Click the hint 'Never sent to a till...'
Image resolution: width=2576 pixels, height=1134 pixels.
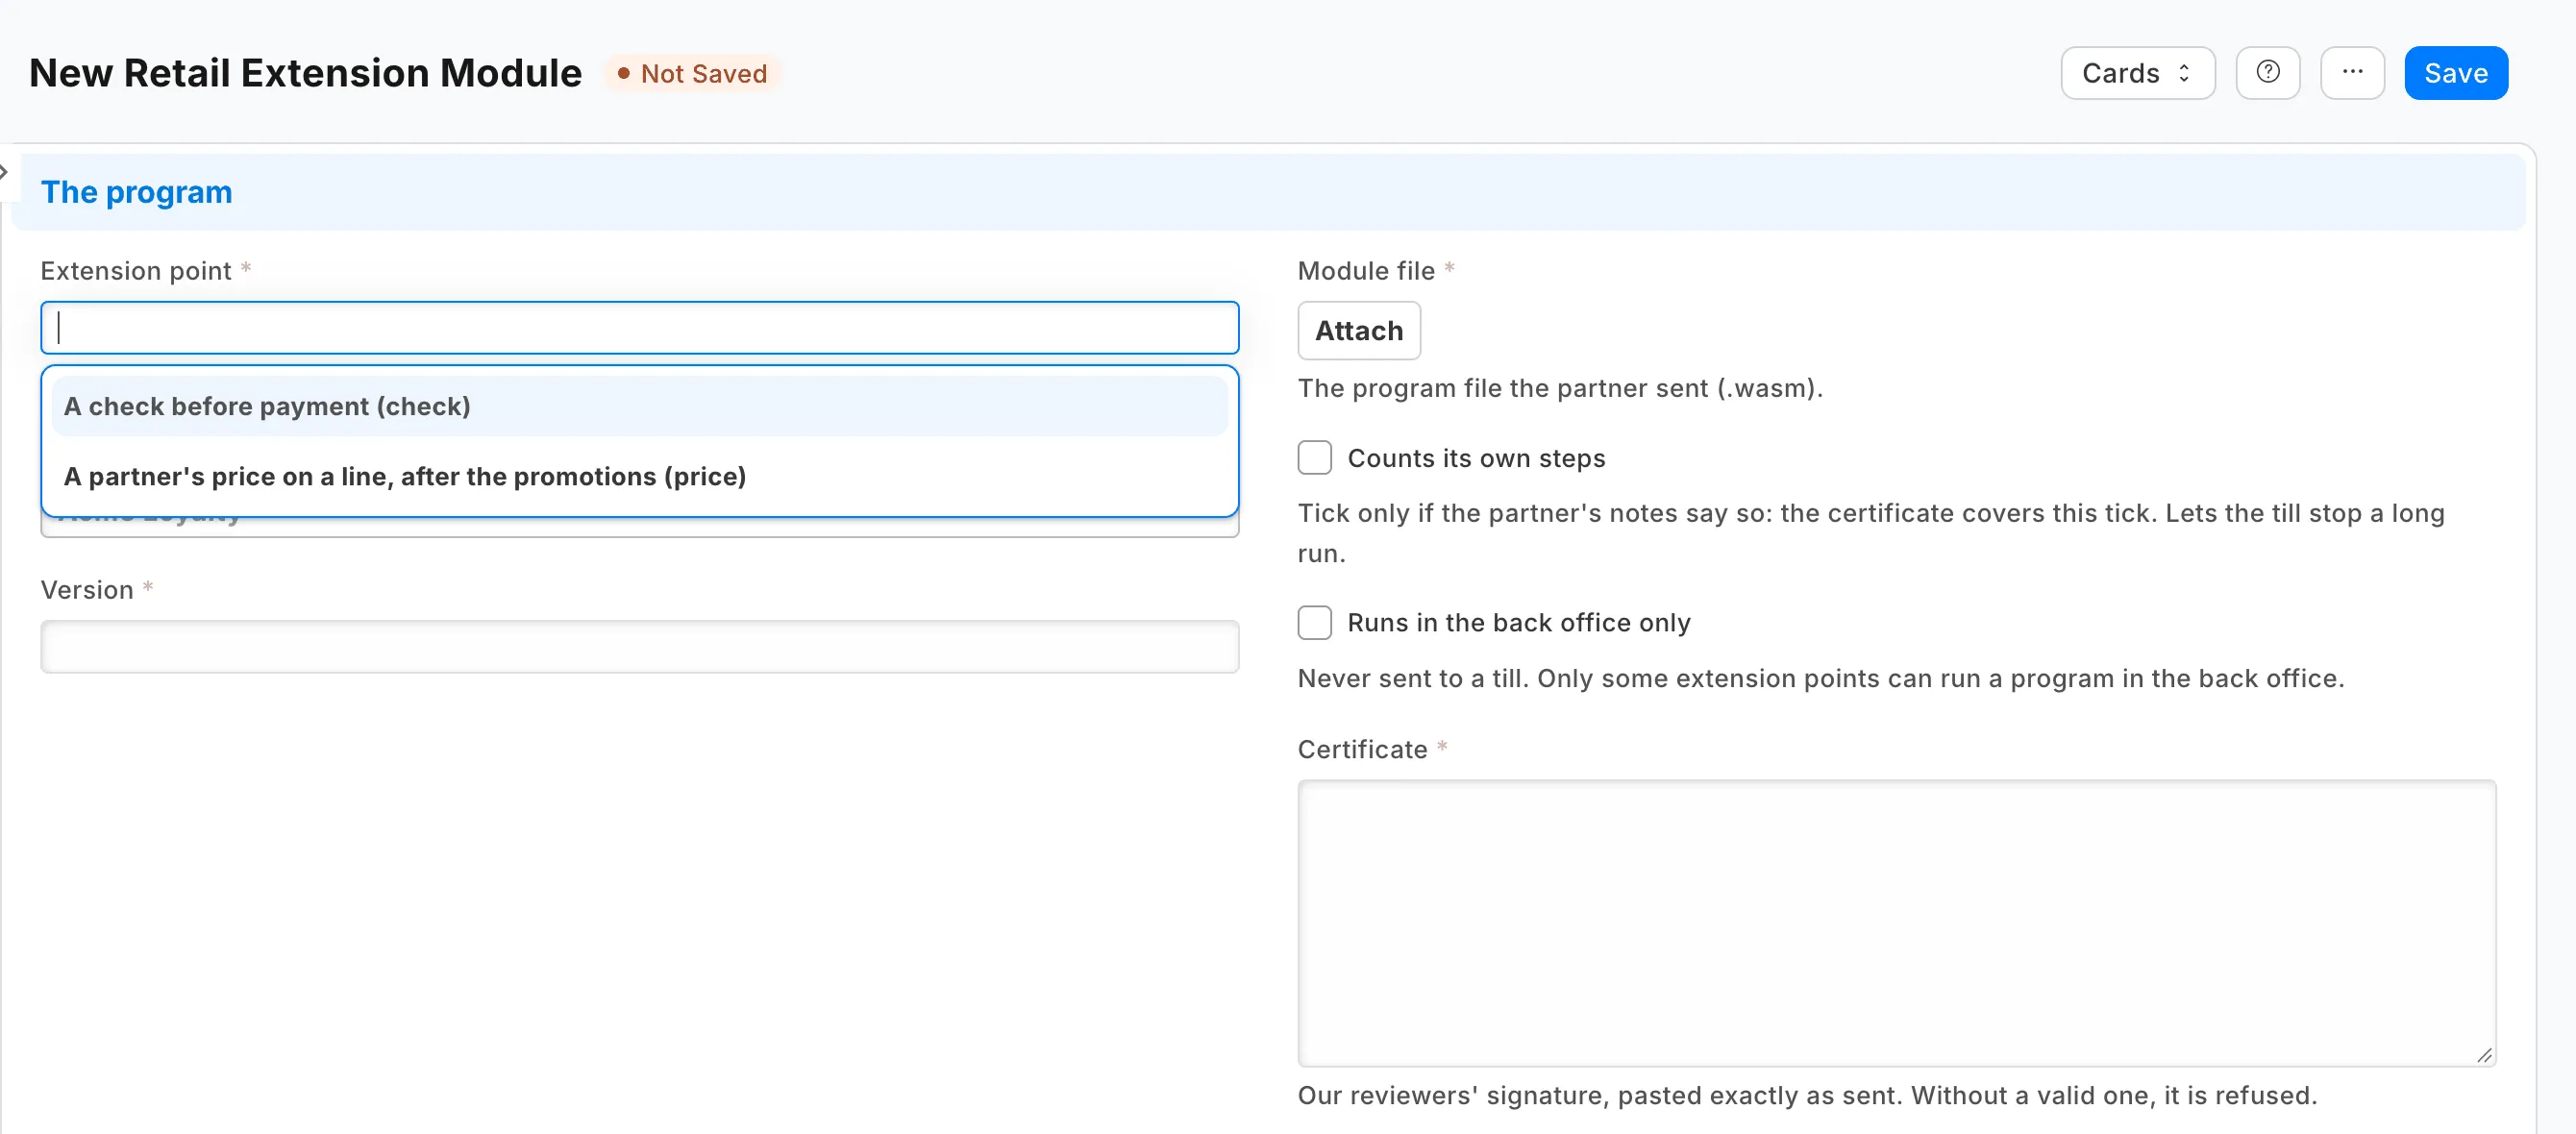pos(1820,678)
